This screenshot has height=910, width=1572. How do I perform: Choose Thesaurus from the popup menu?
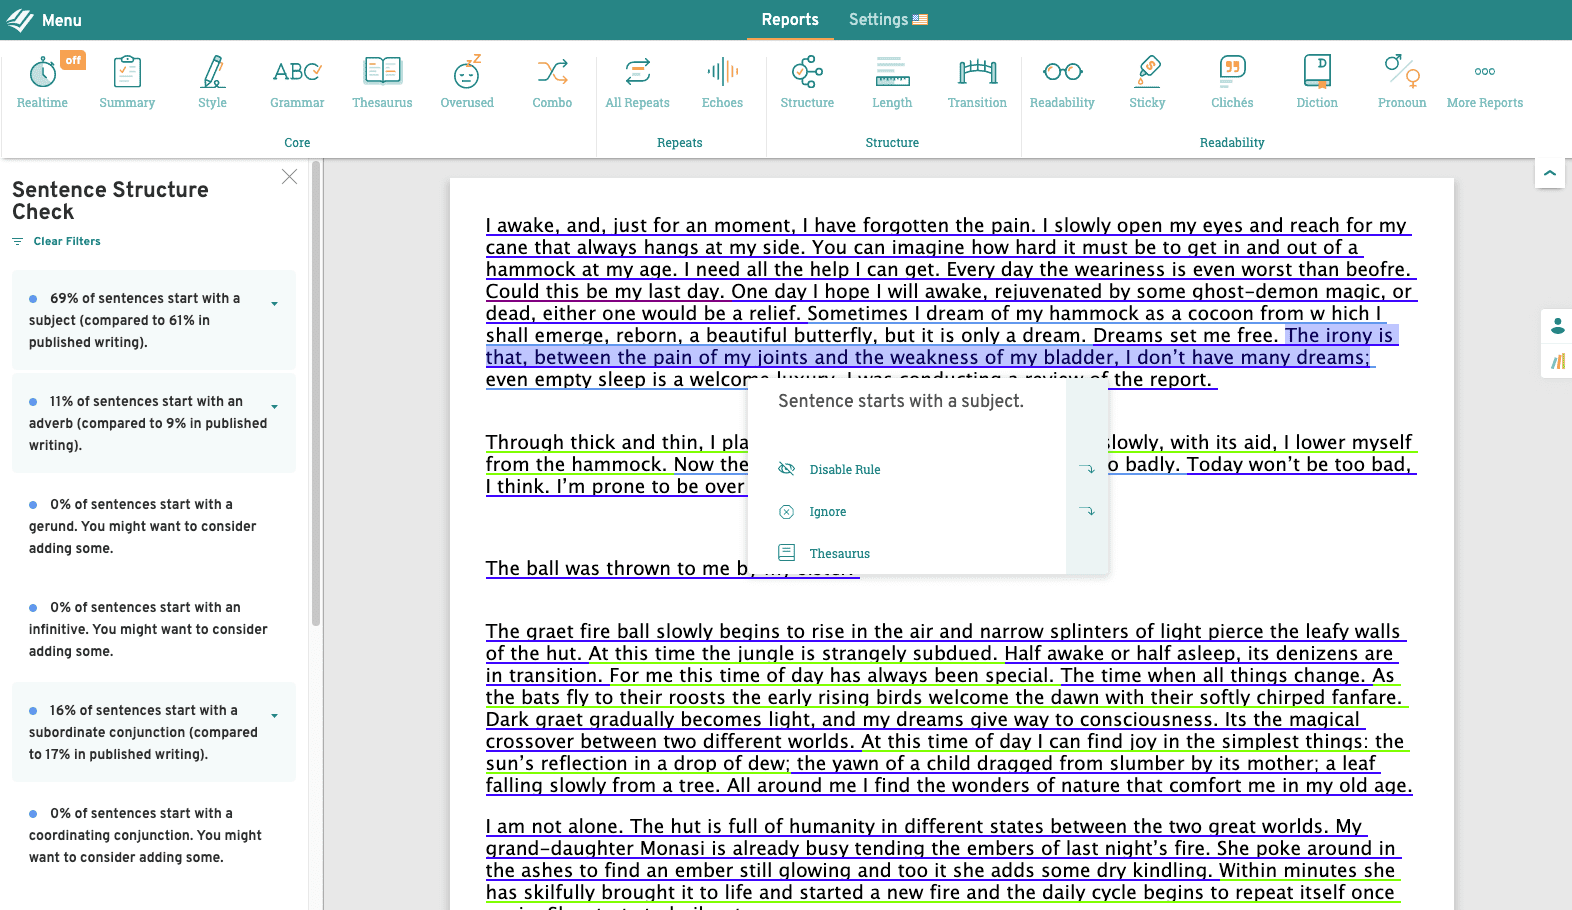tap(839, 554)
